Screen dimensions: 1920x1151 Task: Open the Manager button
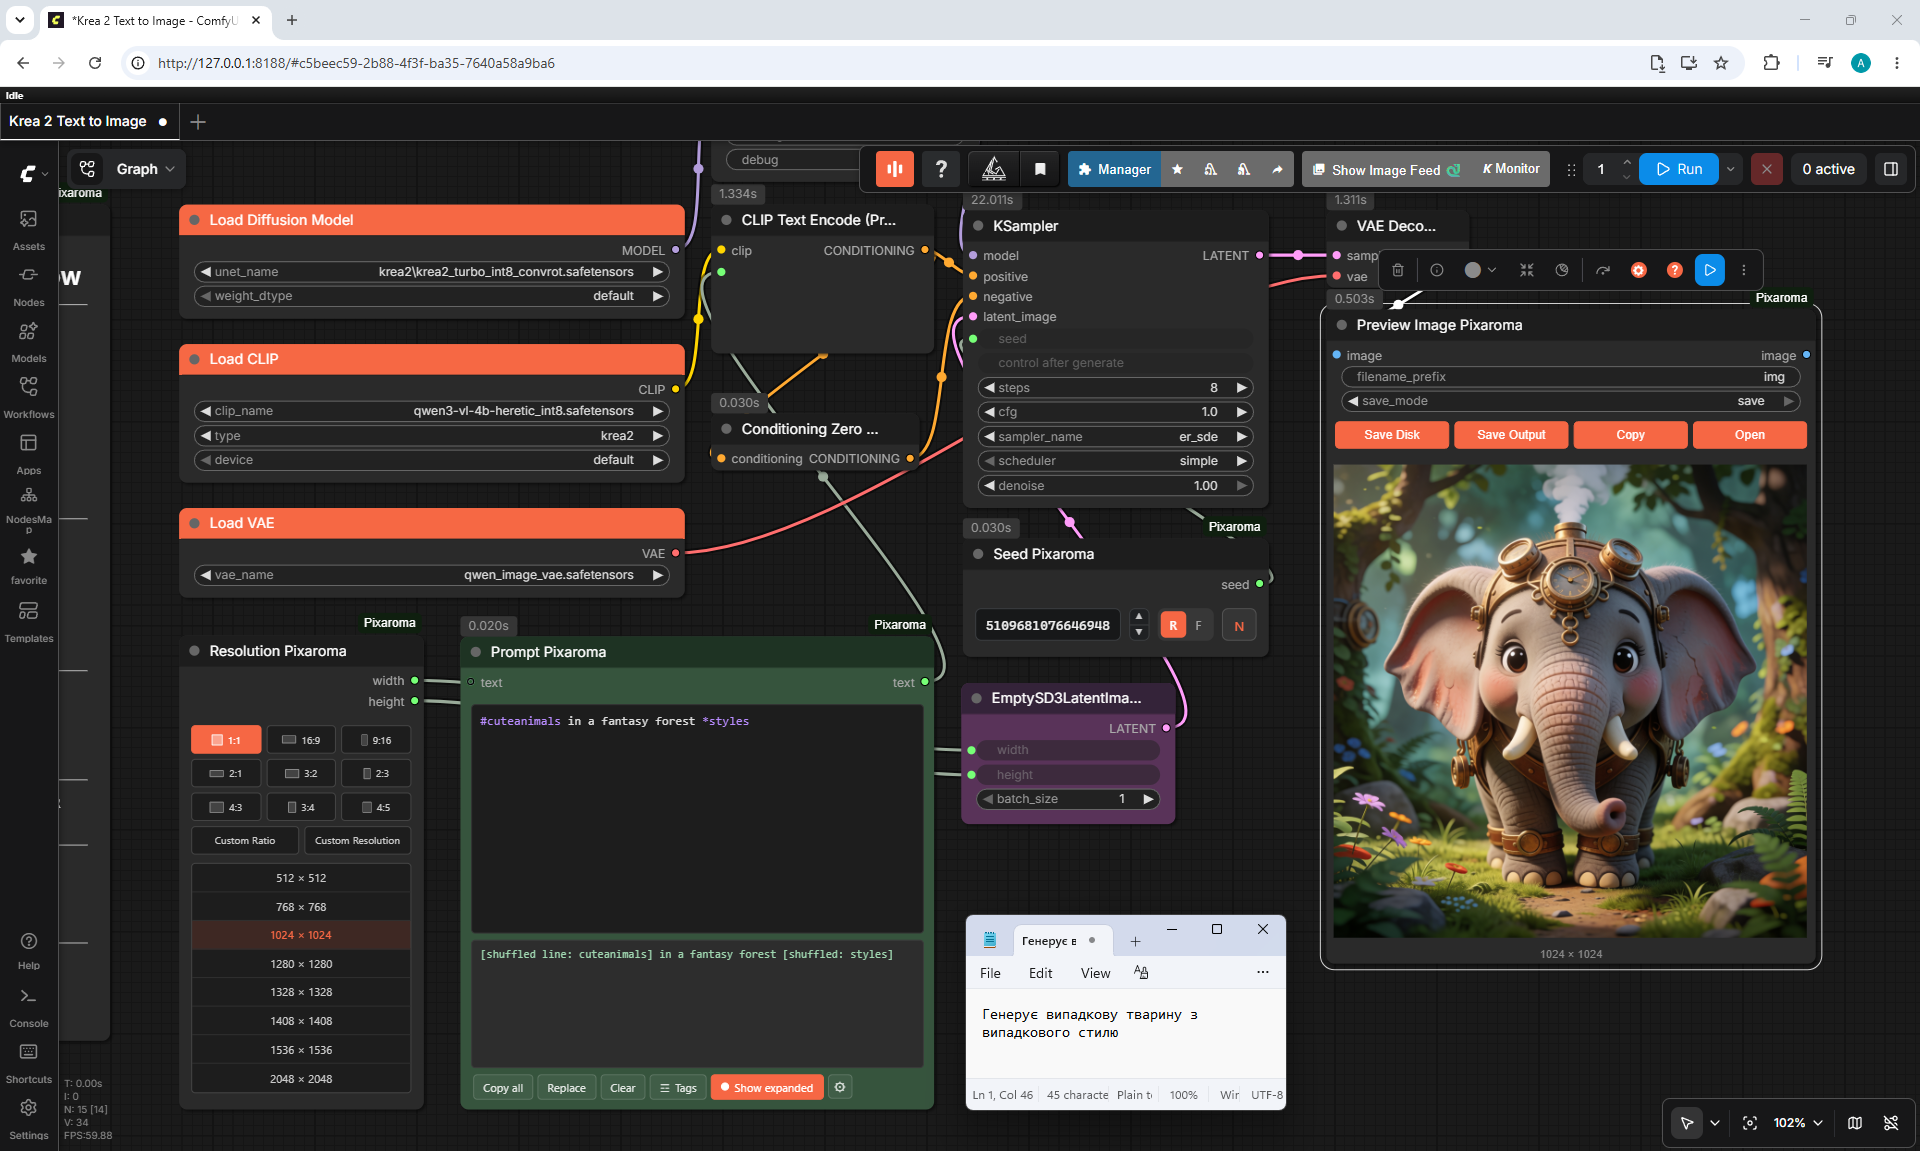pos(1114,169)
